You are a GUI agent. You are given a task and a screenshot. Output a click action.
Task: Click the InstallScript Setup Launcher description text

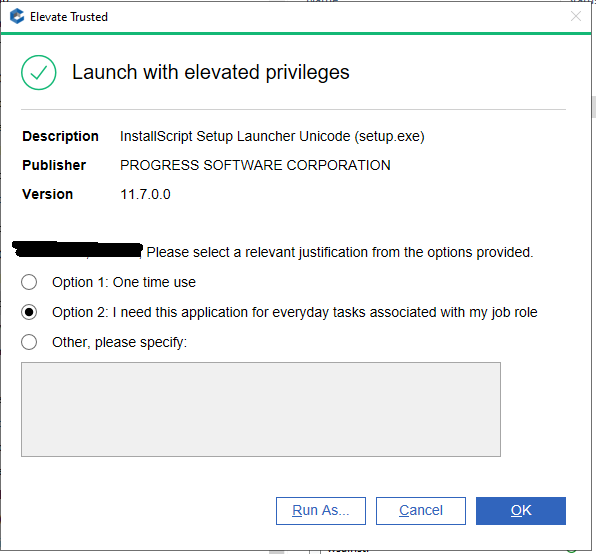272,136
